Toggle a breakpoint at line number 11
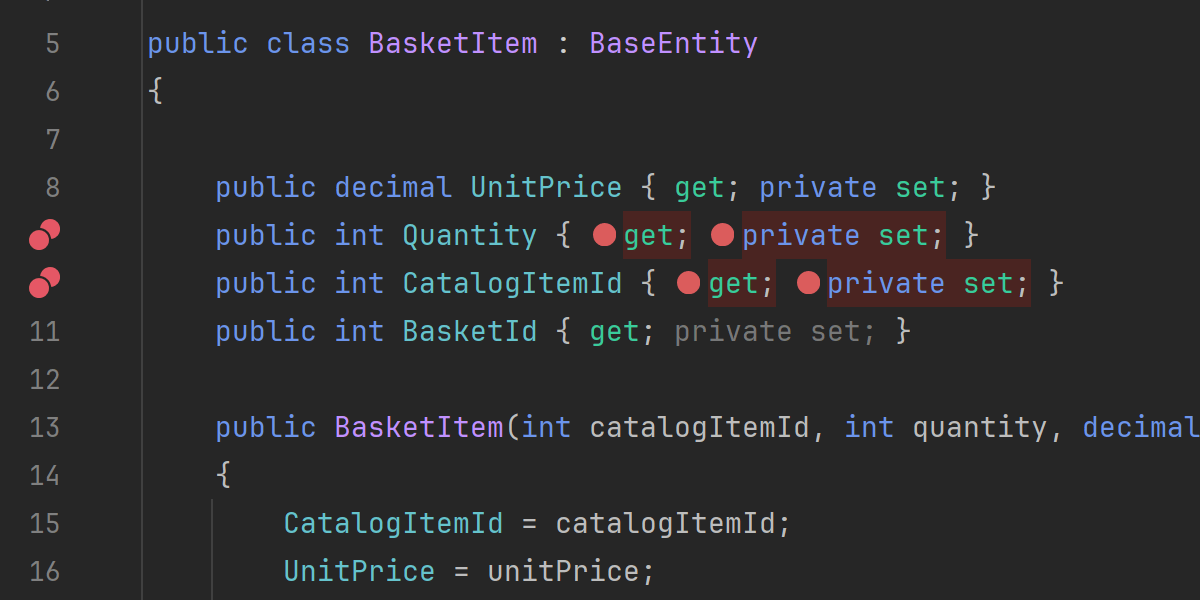1200x600 pixels. pyautogui.click(x=44, y=331)
